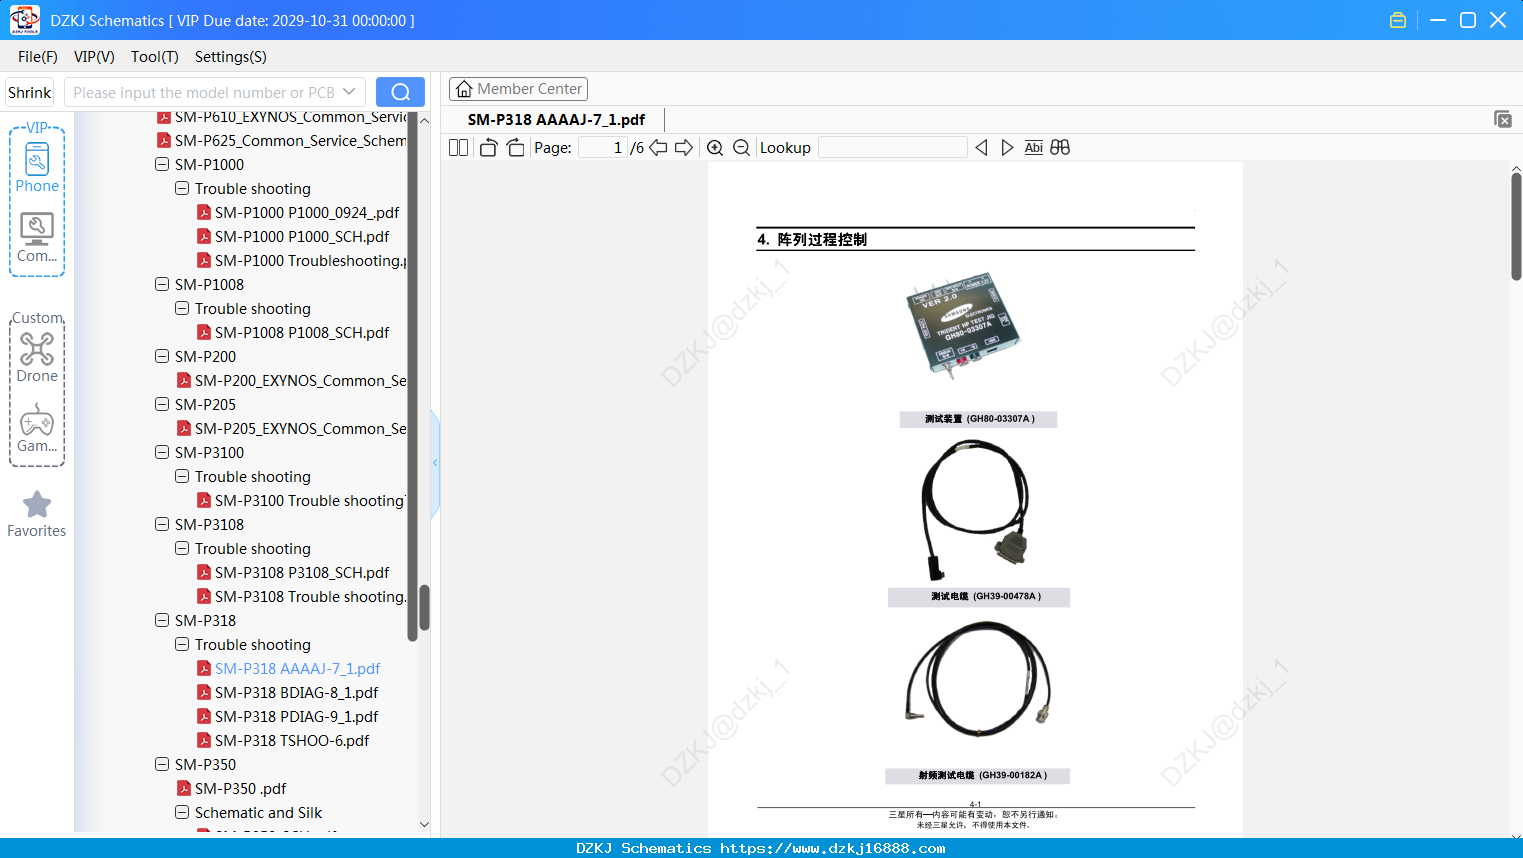The width and height of the screenshot is (1523, 858).
Task: Zoom in on the PDF
Action: (715, 148)
